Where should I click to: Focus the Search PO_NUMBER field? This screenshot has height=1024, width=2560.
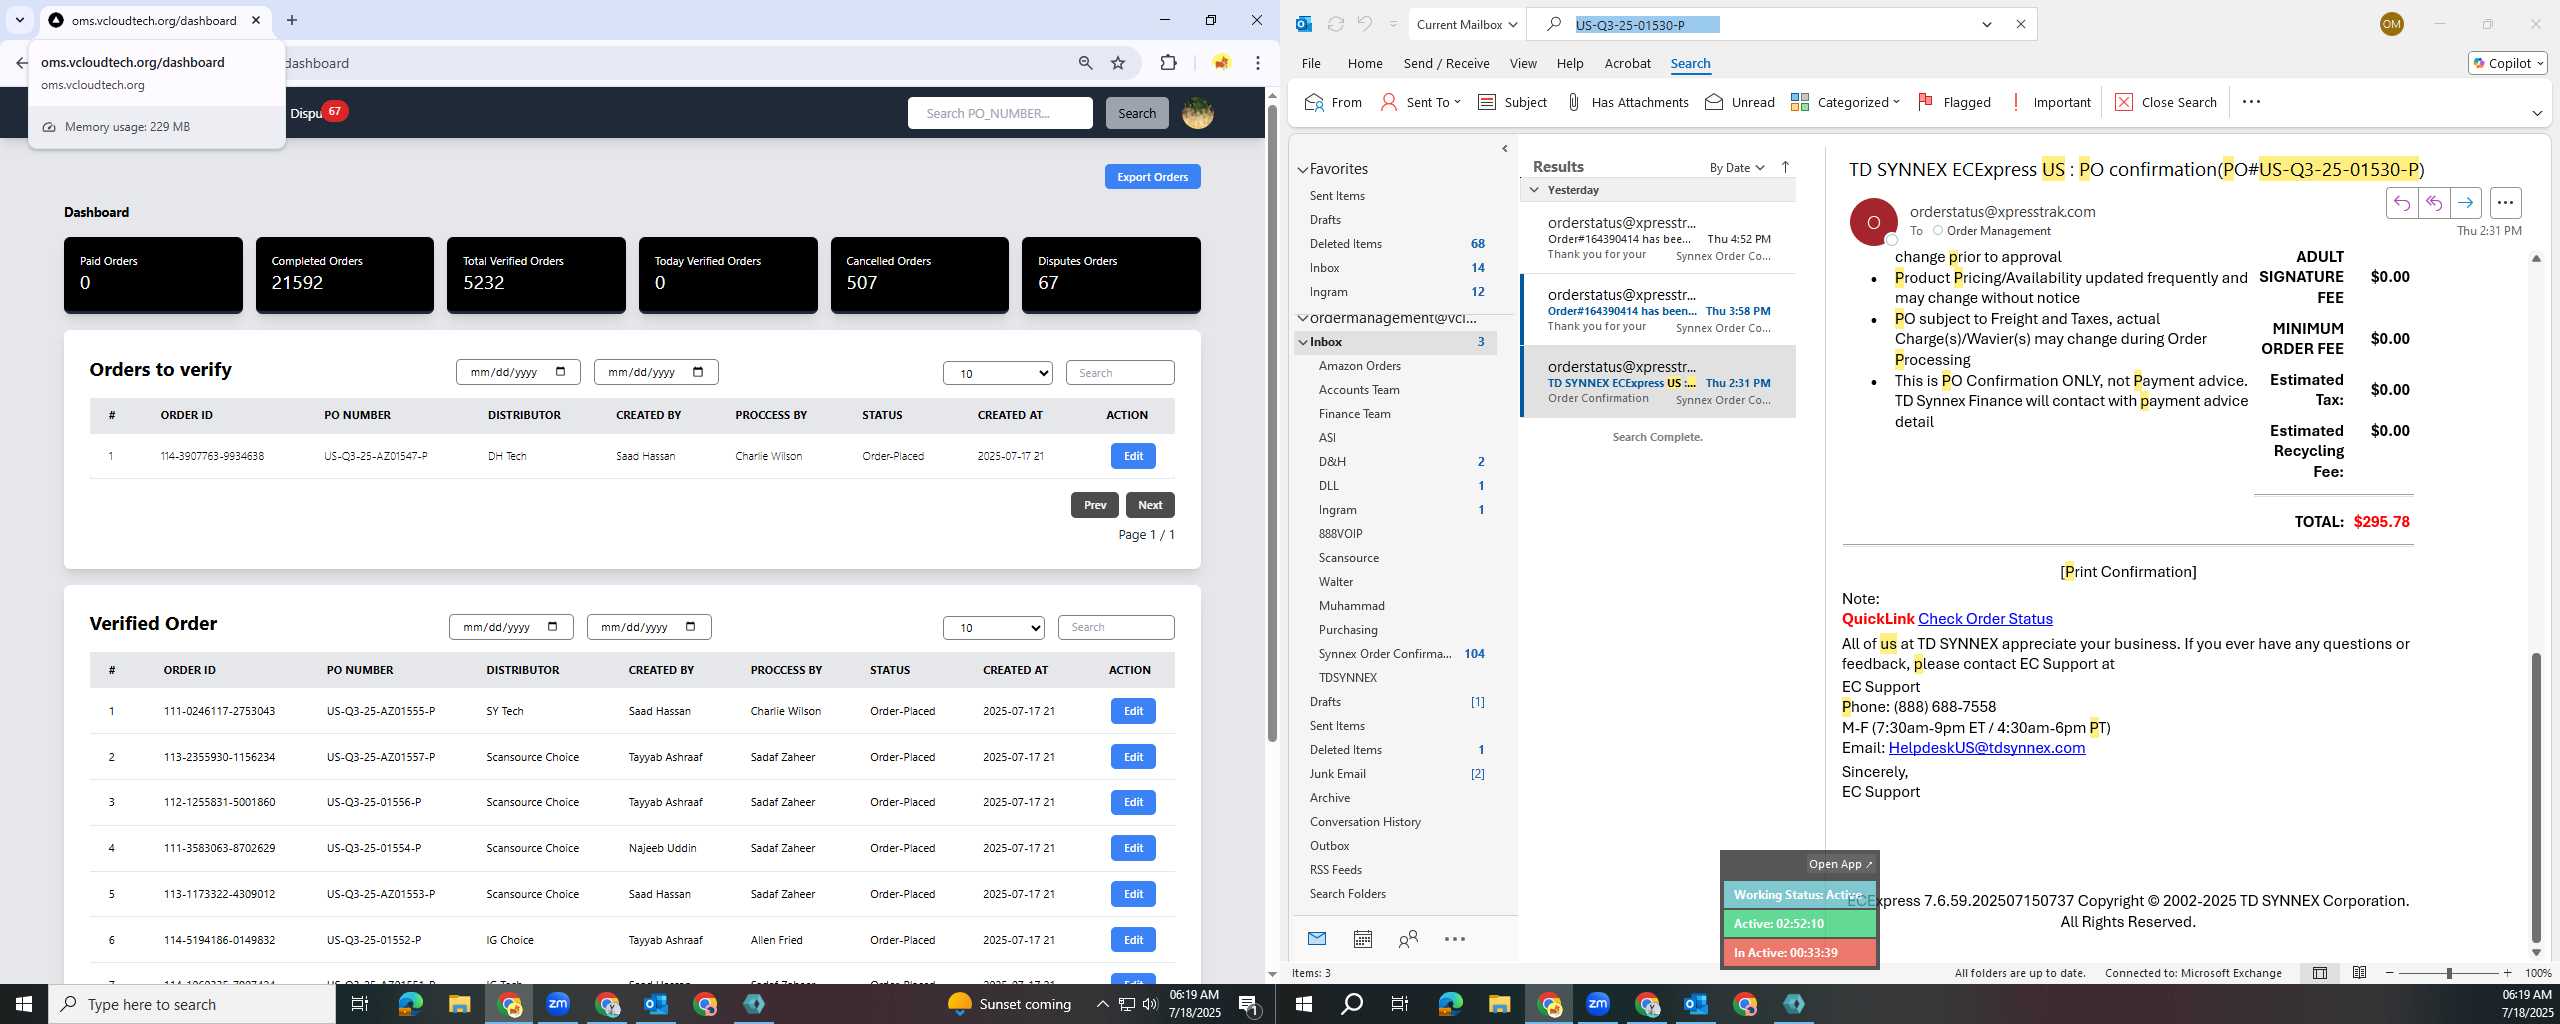(x=1000, y=113)
